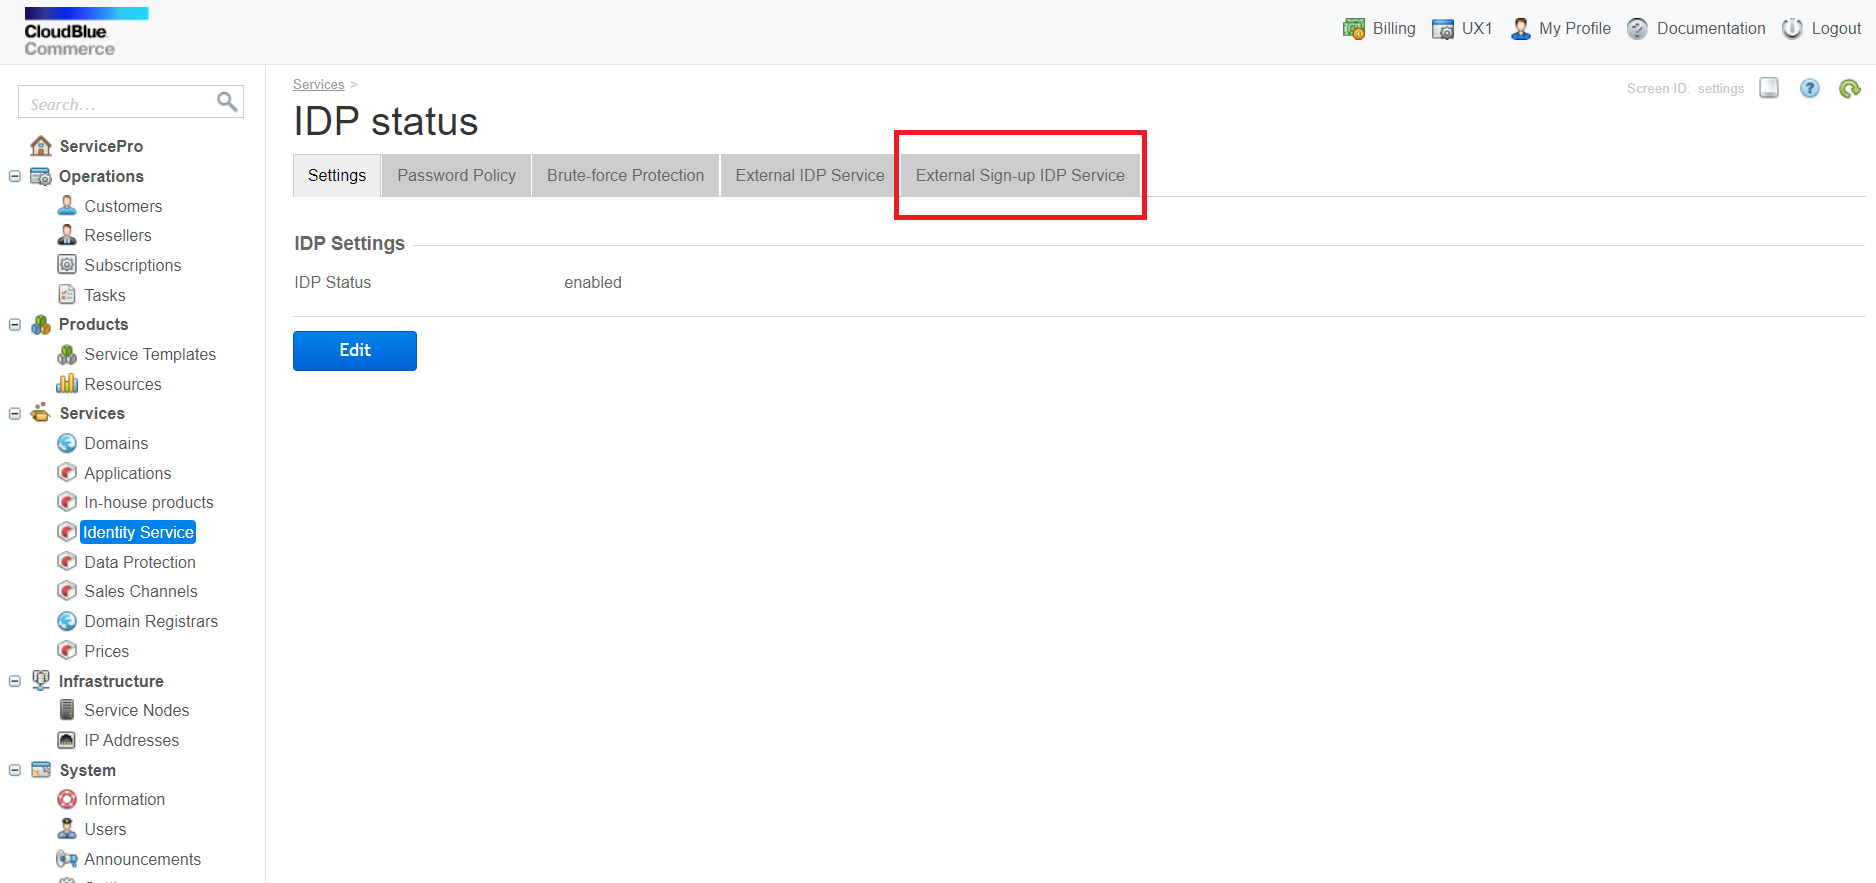Follow the Services breadcrumb link
Viewport: 1876px width, 883px height.
[318, 85]
